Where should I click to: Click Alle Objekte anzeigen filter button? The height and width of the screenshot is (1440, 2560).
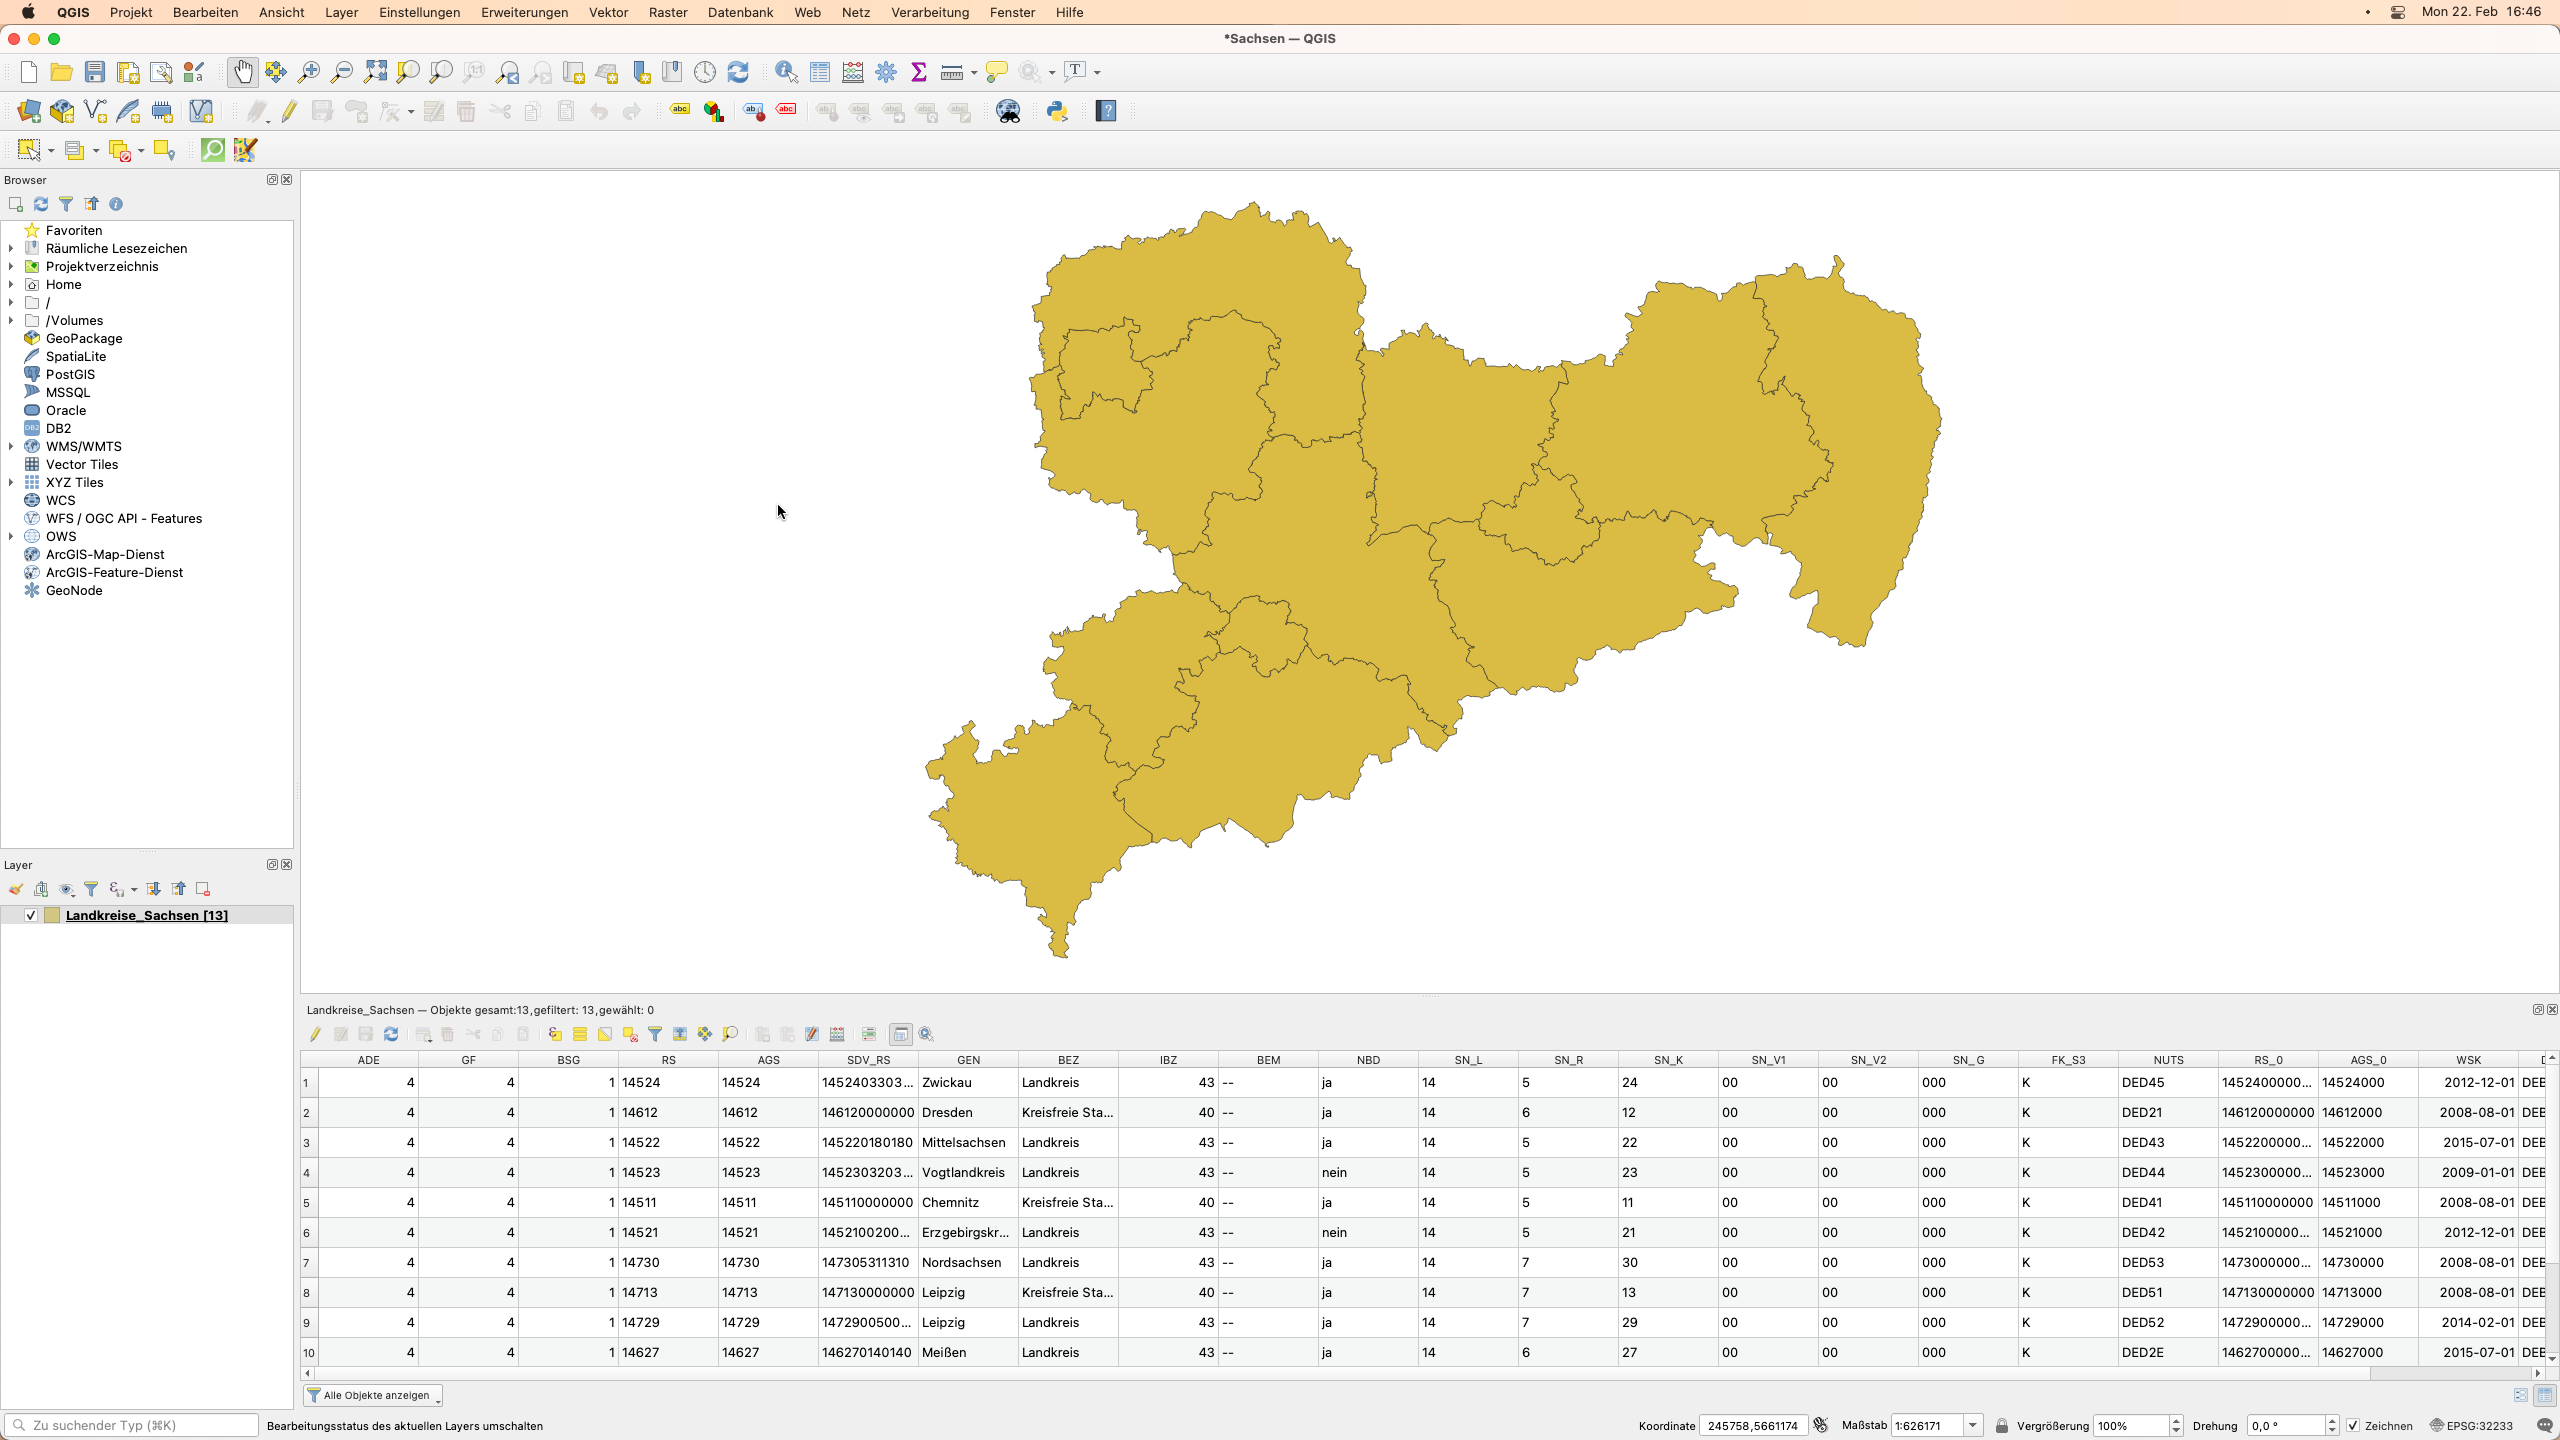tap(373, 1395)
